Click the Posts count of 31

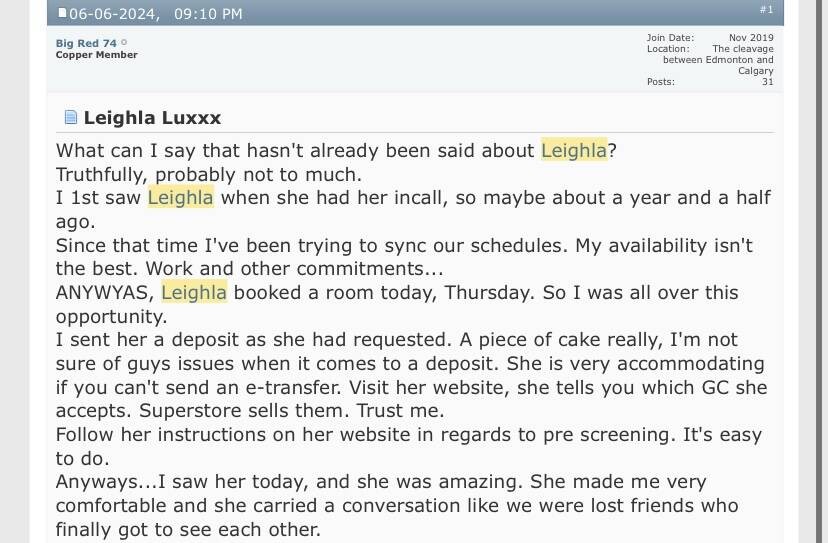[x=768, y=82]
